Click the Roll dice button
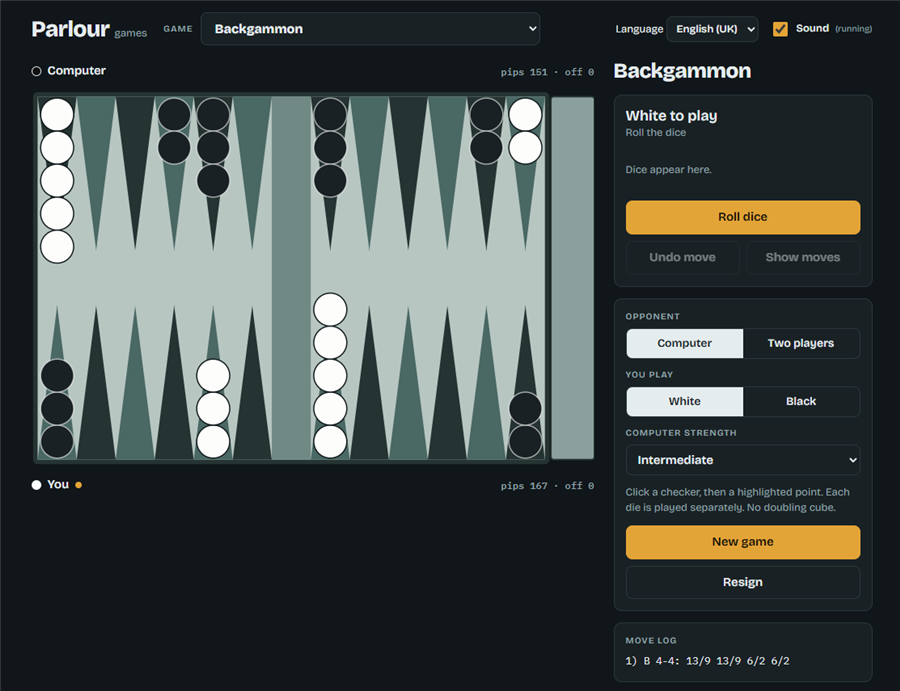The height and width of the screenshot is (691, 900). tap(743, 217)
